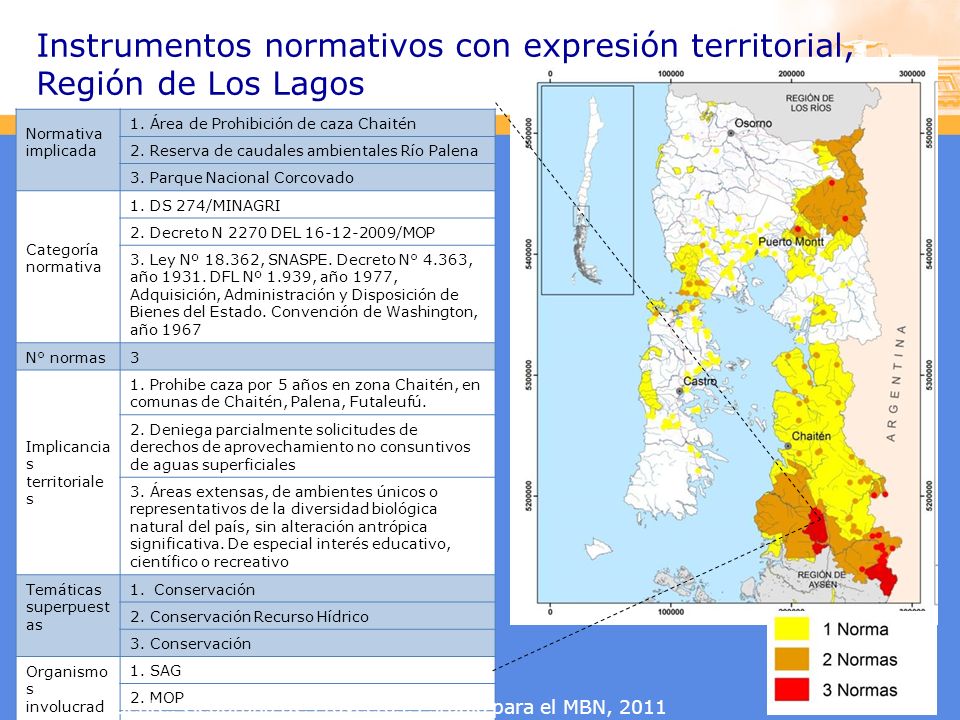Screen dimensions: 960x720
Task: Select '2. Reserva de caudales ambientales Río Palena'
Action: (307, 151)
